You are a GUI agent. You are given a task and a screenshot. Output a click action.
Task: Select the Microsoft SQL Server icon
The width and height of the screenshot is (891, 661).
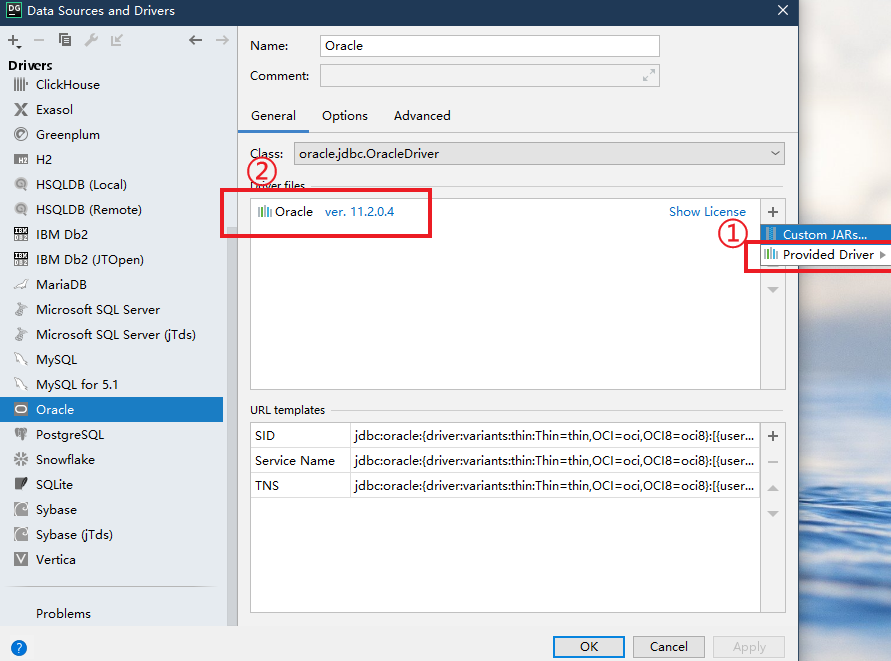(x=20, y=310)
